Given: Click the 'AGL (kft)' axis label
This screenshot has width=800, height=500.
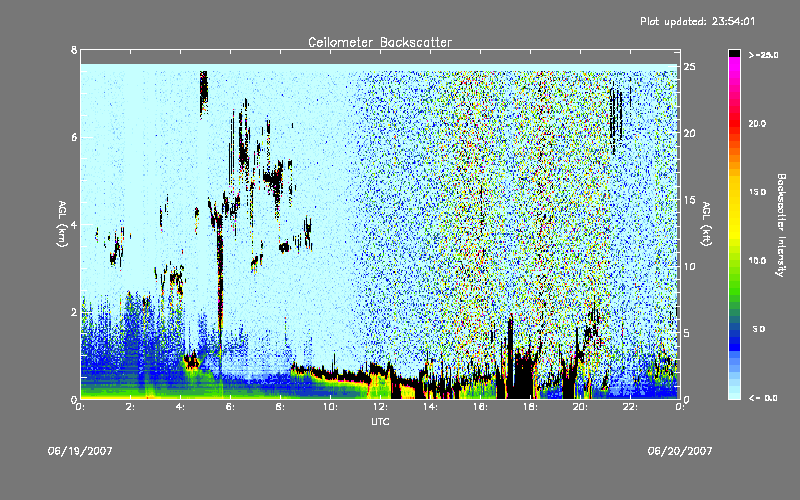Looking at the screenshot, I should click(706, 224).
